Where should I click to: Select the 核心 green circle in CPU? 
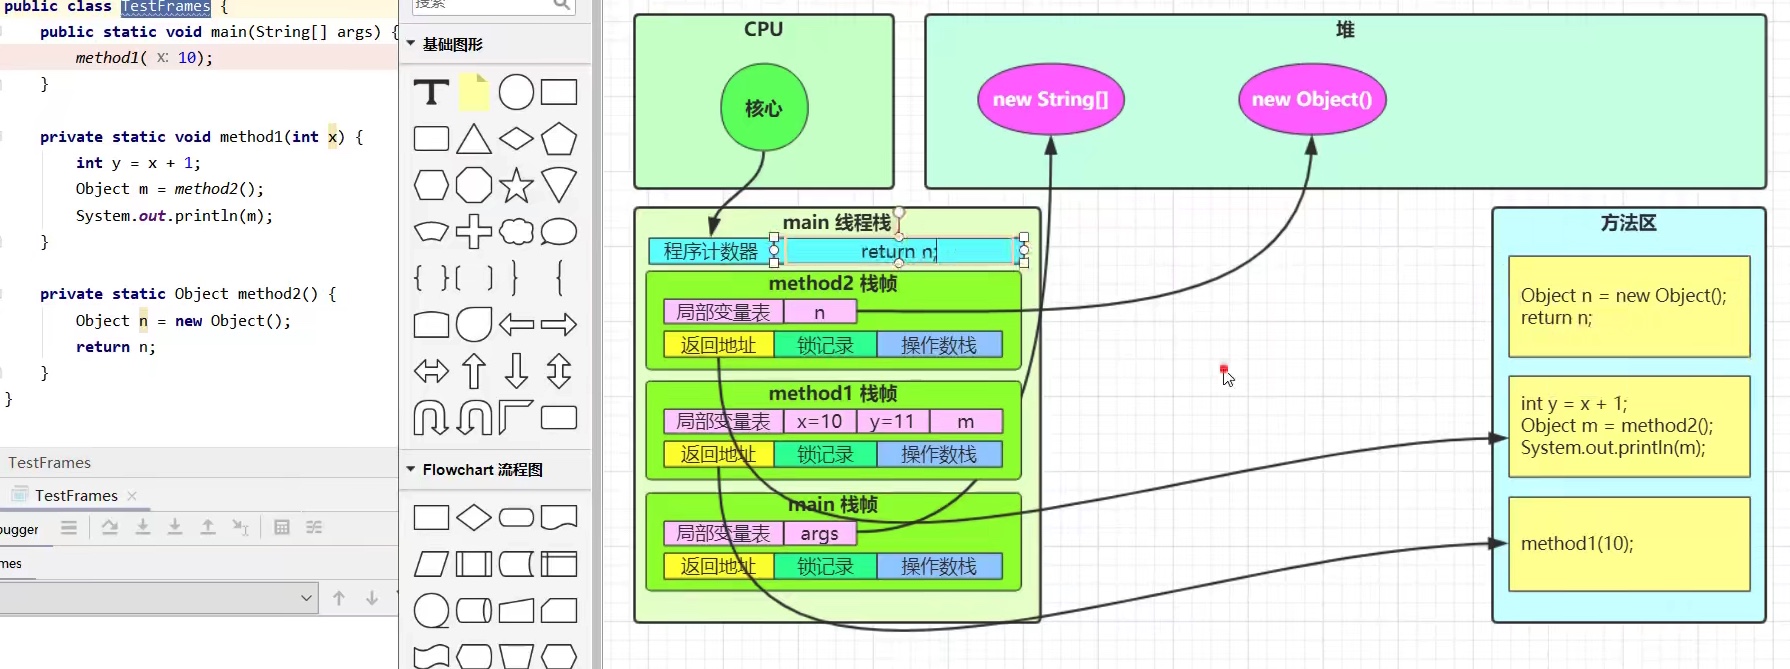click(764, 108)
